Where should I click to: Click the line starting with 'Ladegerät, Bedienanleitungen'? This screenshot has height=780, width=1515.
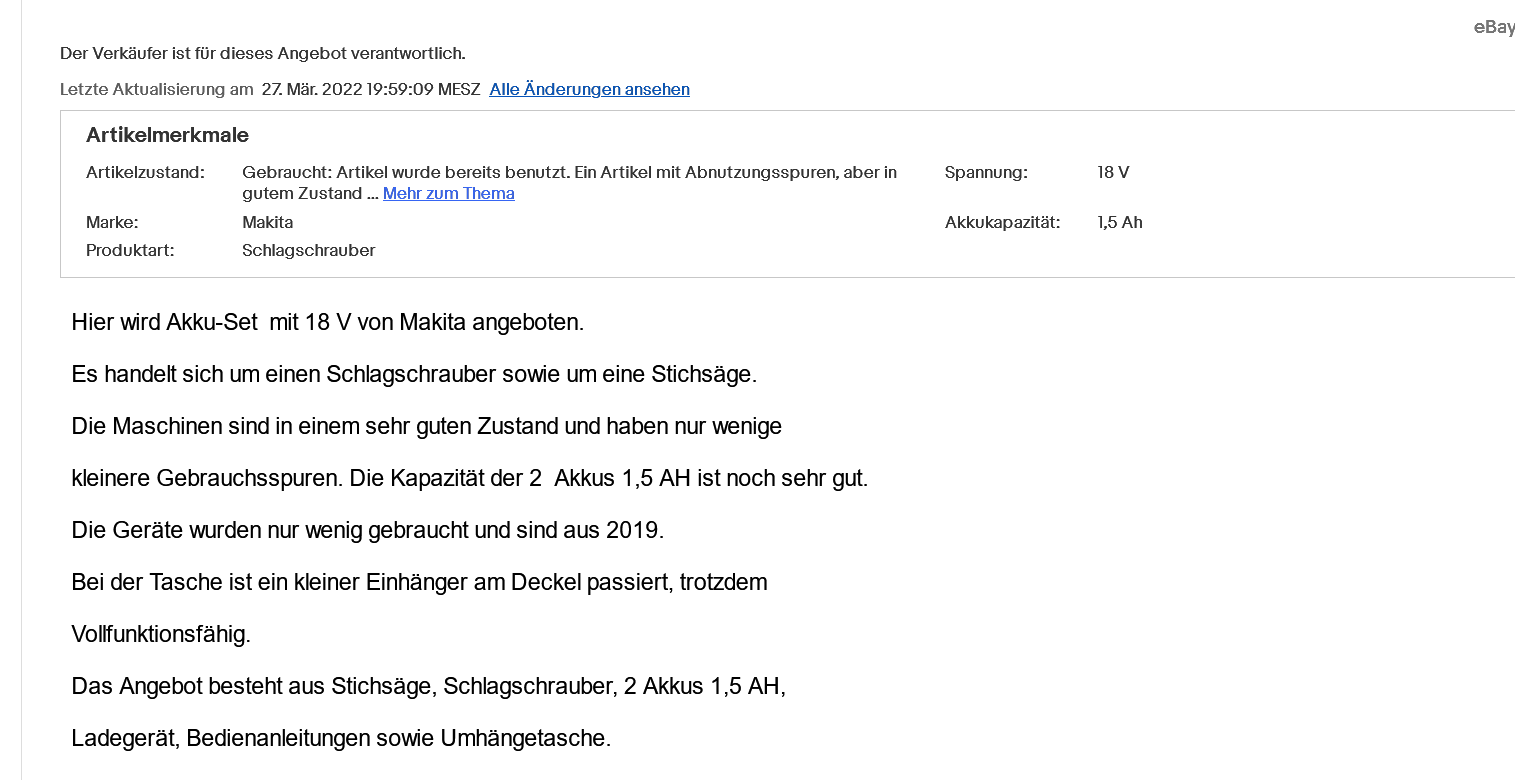(x=340, y=738)
